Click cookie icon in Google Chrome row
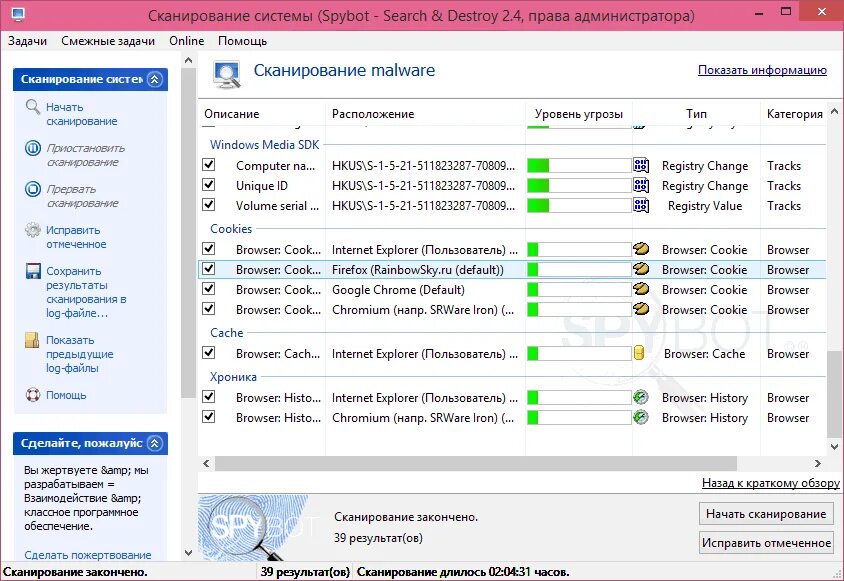Screen dimensions: 844x581 tap(641, 289)
